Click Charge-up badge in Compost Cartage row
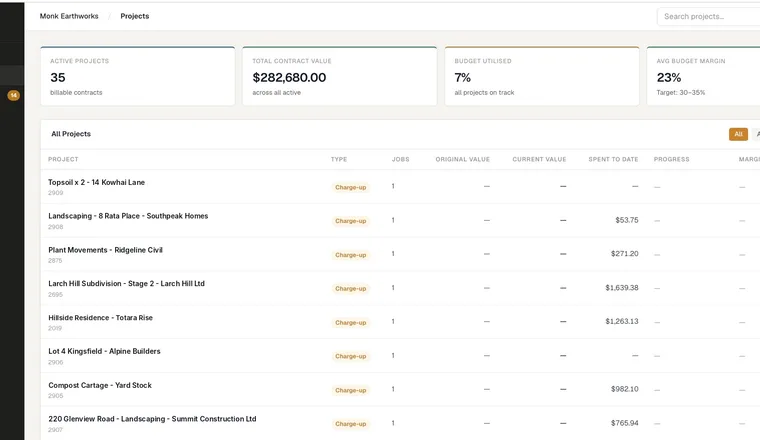 pos(350,390)
